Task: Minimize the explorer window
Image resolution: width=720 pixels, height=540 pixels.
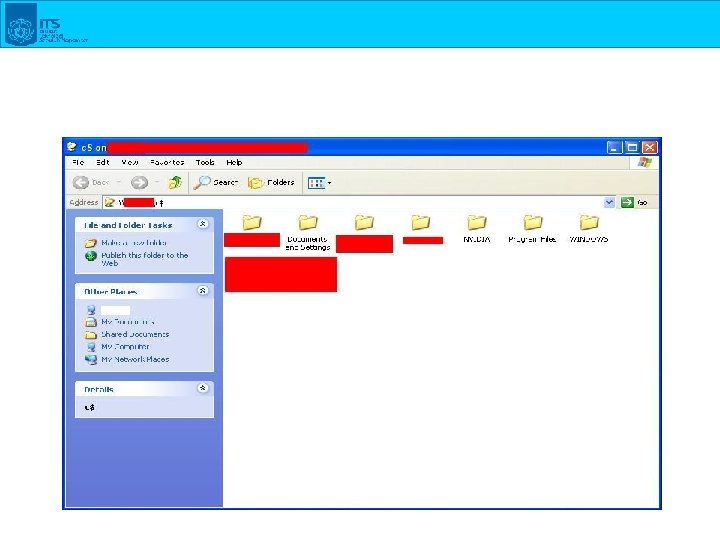Action: coord(614,147)
